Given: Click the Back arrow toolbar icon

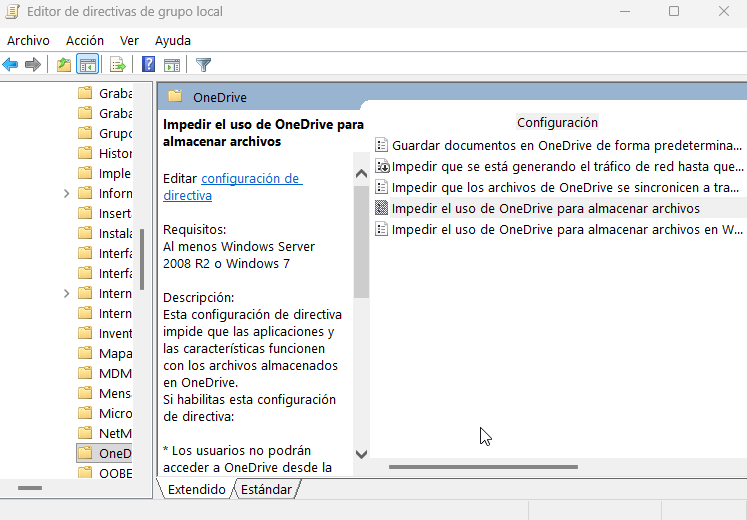Looking at the screenshot, I should (10, 64).
